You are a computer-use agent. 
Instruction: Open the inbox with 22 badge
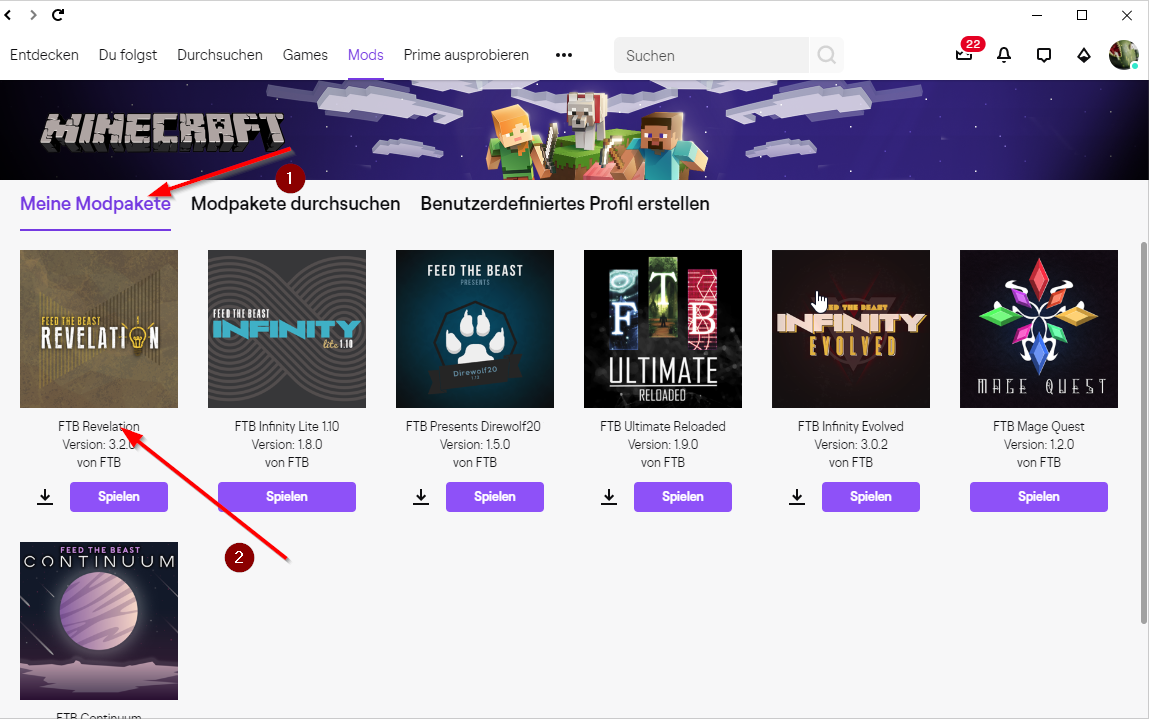click(966, 54)
